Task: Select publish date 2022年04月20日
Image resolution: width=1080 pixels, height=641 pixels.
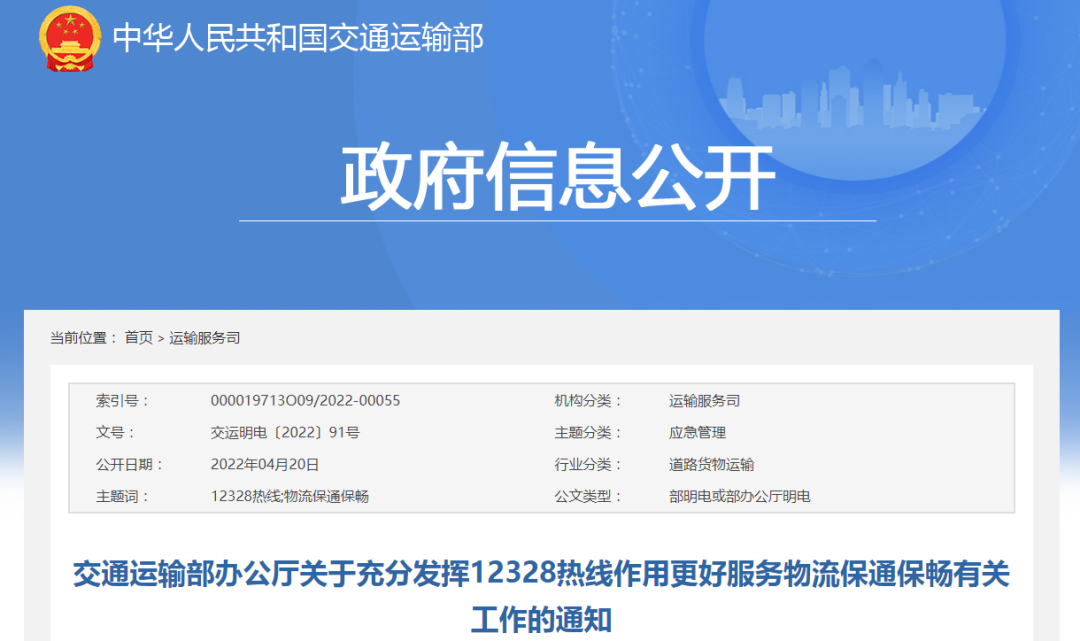Action: (x=264, y=465)
